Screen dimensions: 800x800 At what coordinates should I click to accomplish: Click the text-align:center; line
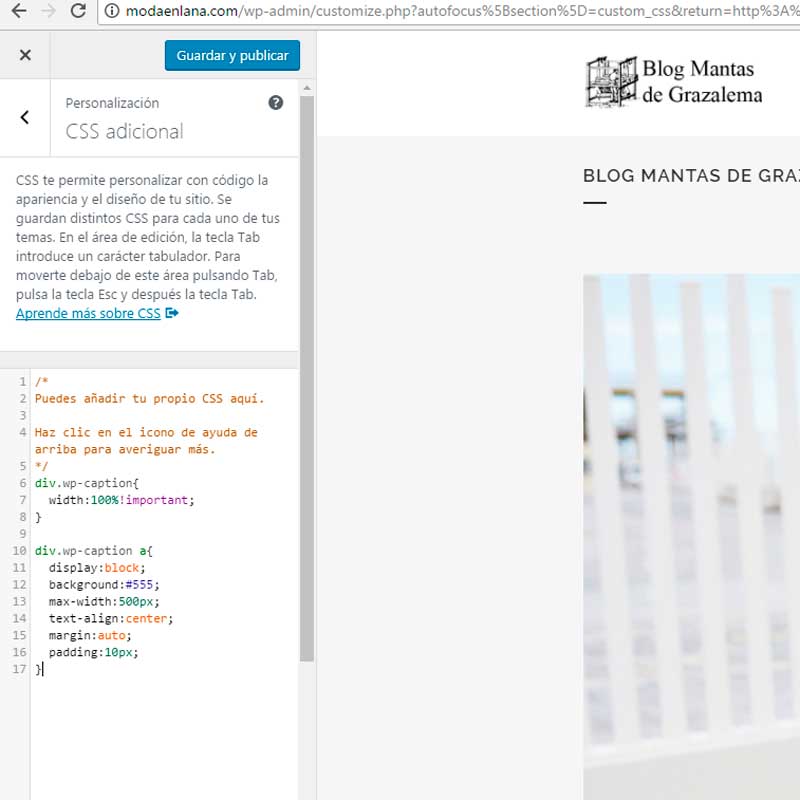click(x=111, y=618)
